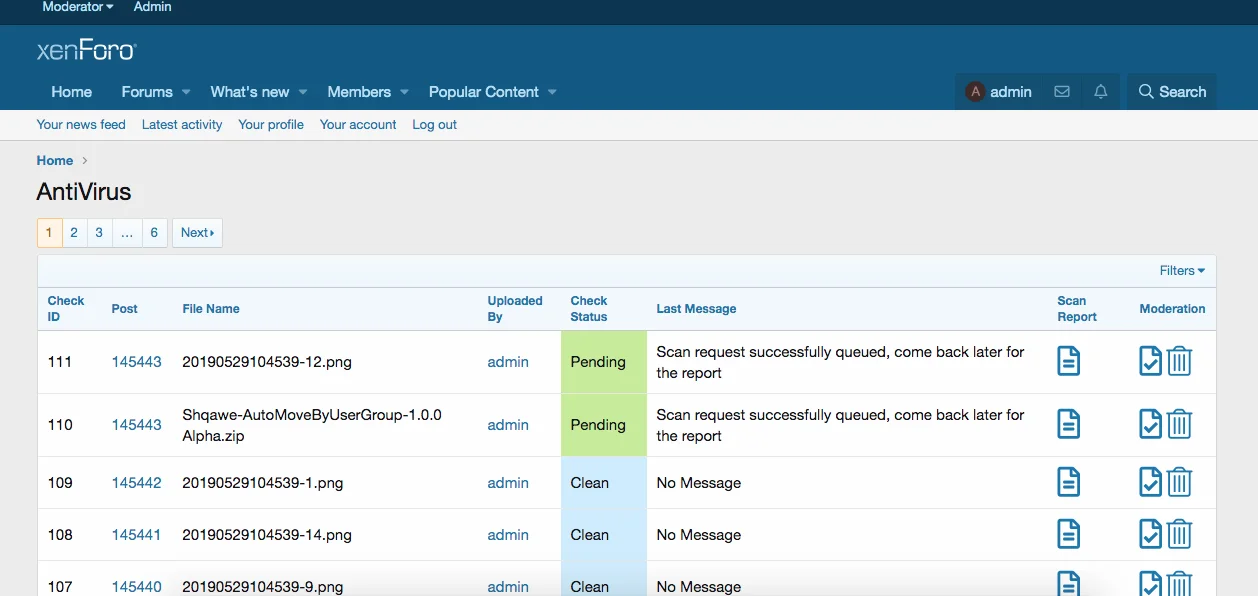Open the Moderator dropdown menu

(78, 7)
